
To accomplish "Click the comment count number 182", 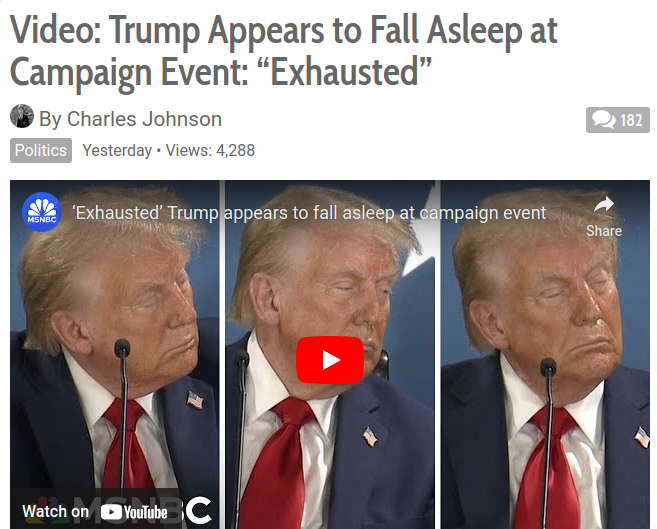I will (631, 121).
